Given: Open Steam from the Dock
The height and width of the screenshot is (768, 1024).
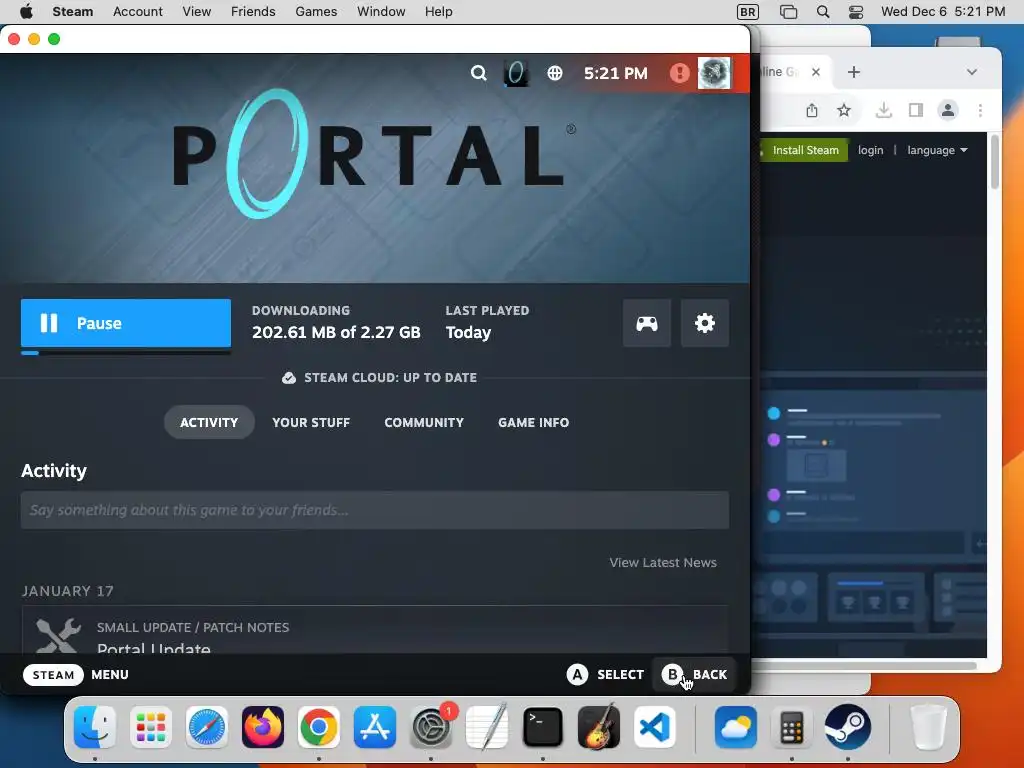Looking at the screenshot, I should click(x=848, y=726).
